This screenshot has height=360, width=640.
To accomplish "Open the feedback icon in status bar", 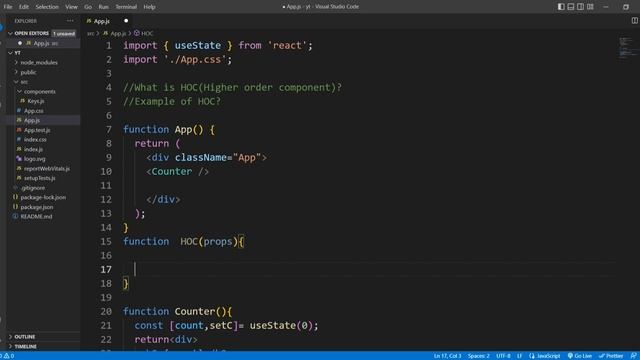I will click(x=633, y=356).
